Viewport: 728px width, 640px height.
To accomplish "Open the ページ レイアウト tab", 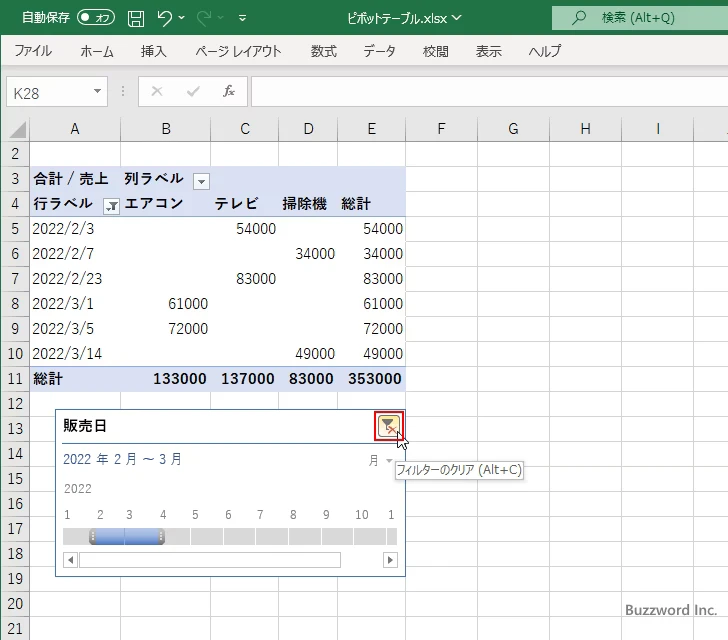I will pos(238,51).
